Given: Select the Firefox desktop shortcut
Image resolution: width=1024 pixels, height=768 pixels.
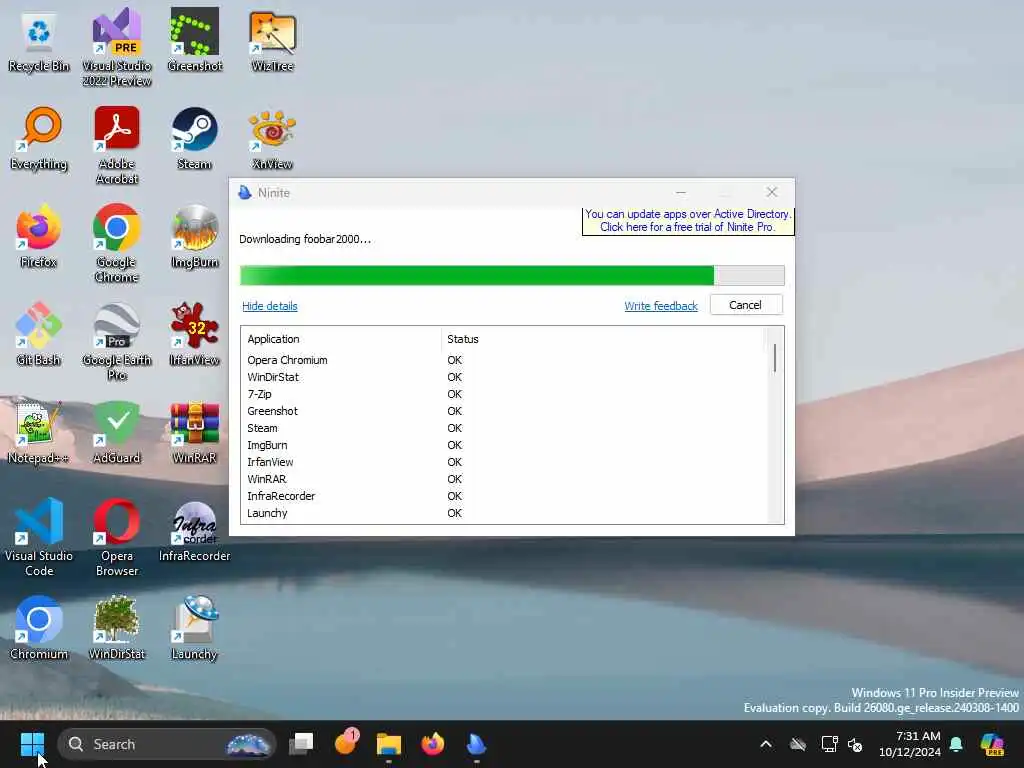Looking at the screenshot, I should [39, 236].
